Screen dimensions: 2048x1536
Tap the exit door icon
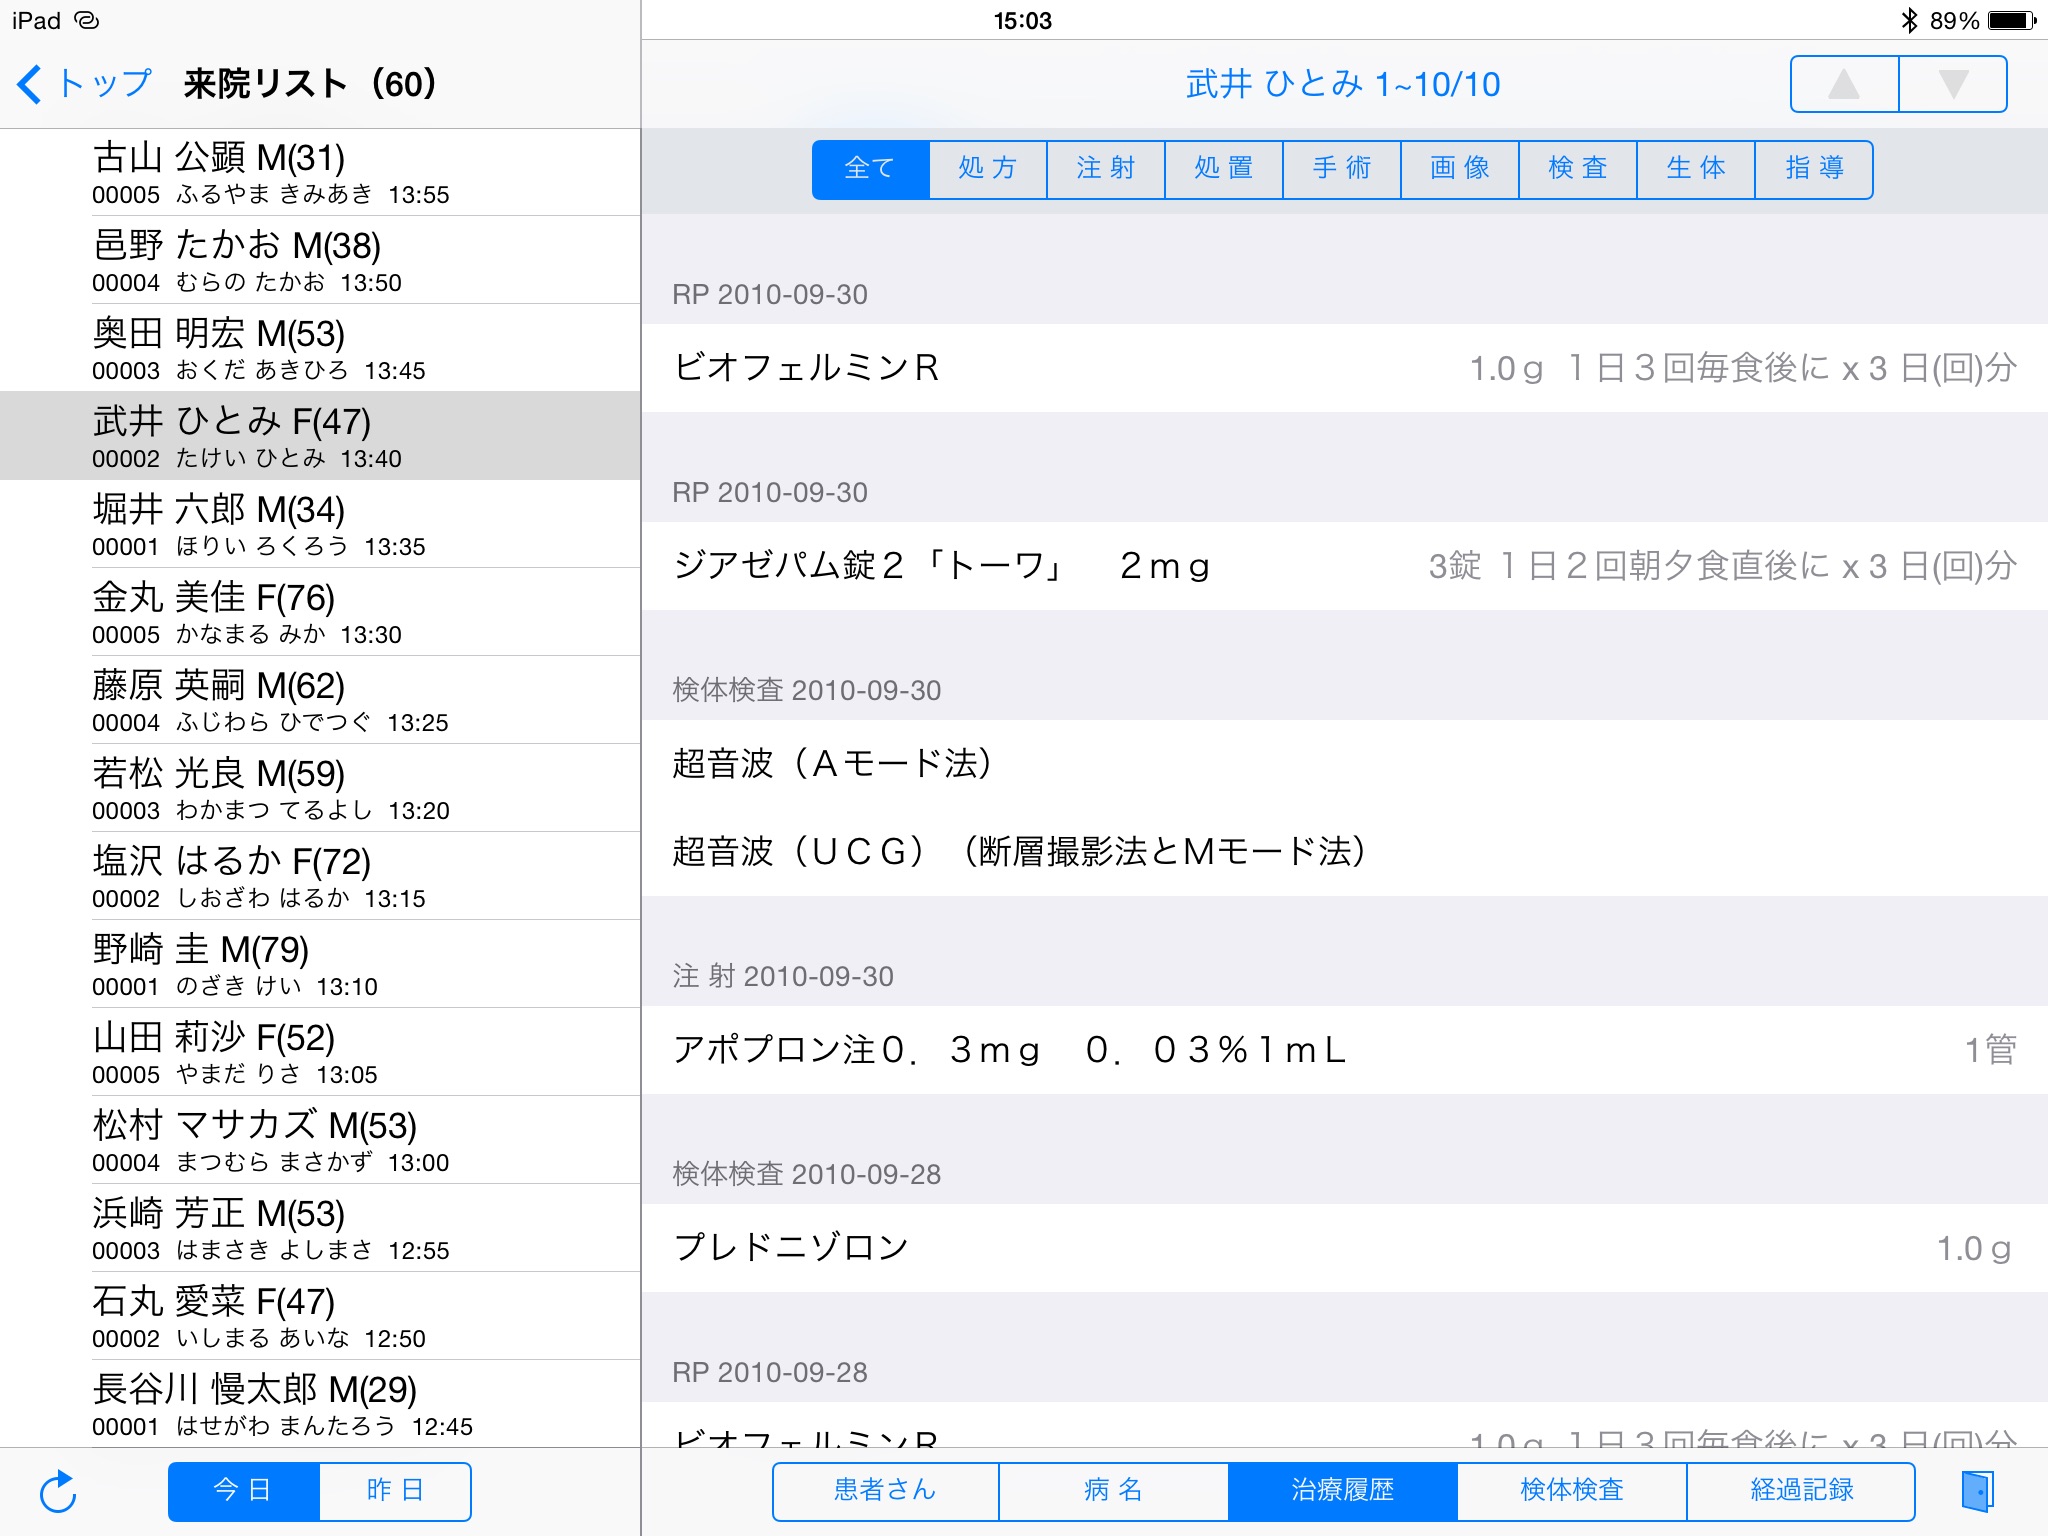(1976, 1491)
